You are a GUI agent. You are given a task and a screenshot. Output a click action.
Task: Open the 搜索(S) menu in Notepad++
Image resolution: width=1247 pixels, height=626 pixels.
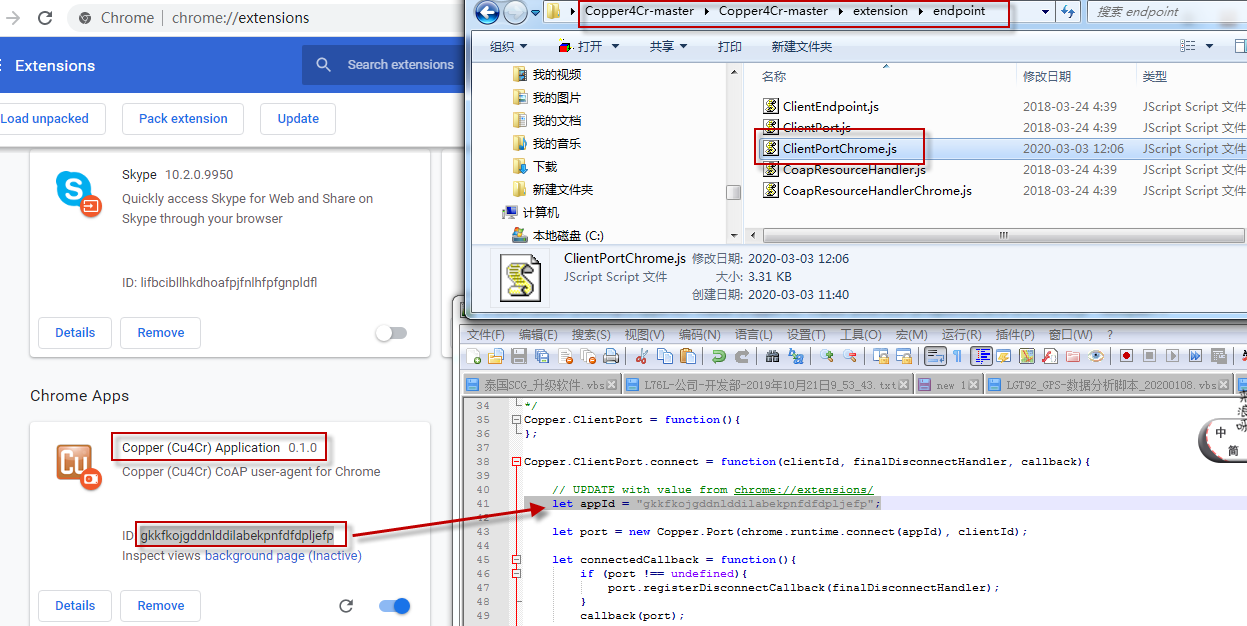point(591,334)
